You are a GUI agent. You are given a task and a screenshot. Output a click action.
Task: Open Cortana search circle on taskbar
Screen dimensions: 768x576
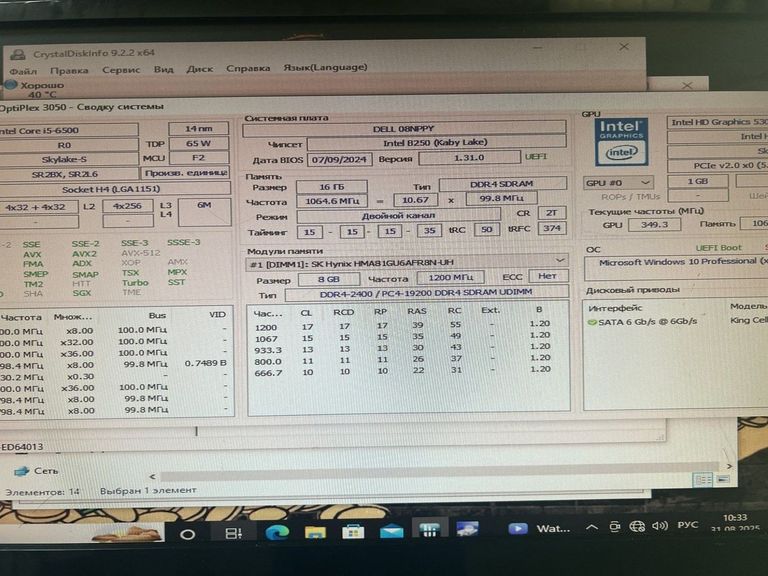(188, 534)
